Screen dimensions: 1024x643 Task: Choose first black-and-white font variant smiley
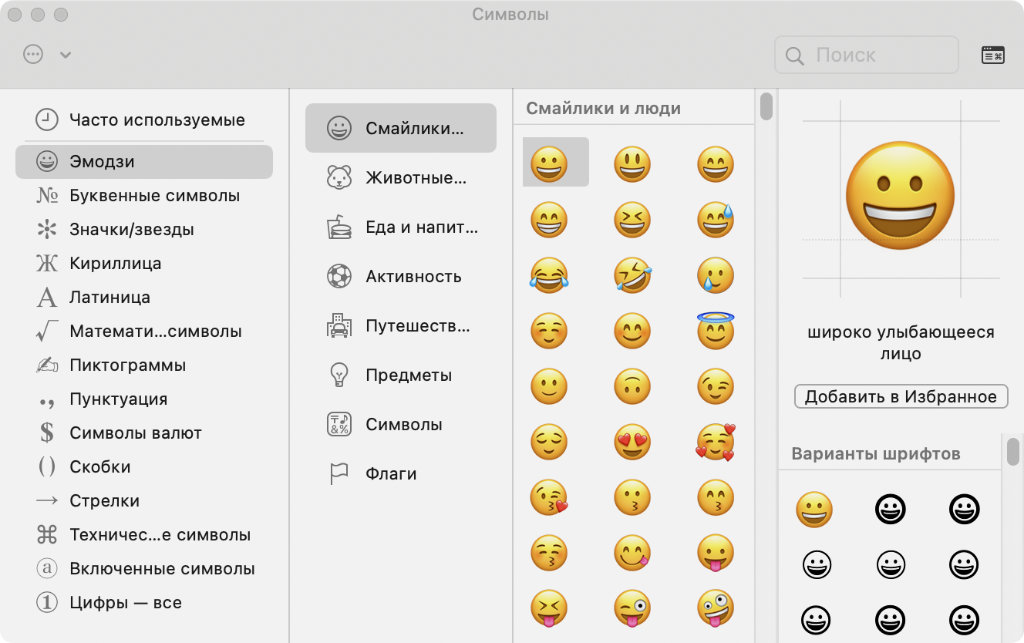coord(890,510)
